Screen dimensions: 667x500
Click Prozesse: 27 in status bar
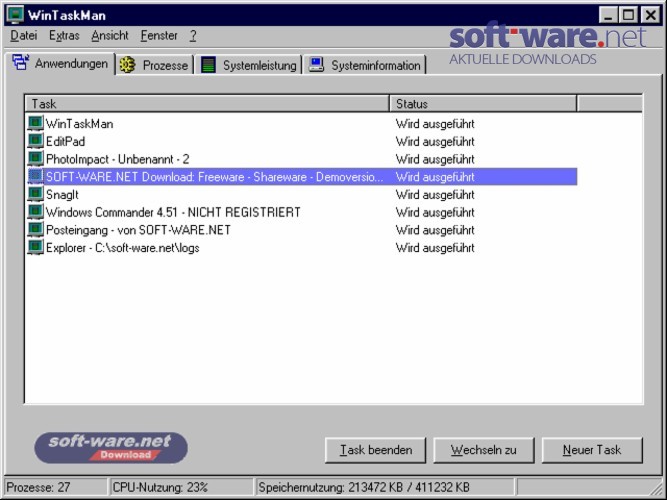[38, 487]
